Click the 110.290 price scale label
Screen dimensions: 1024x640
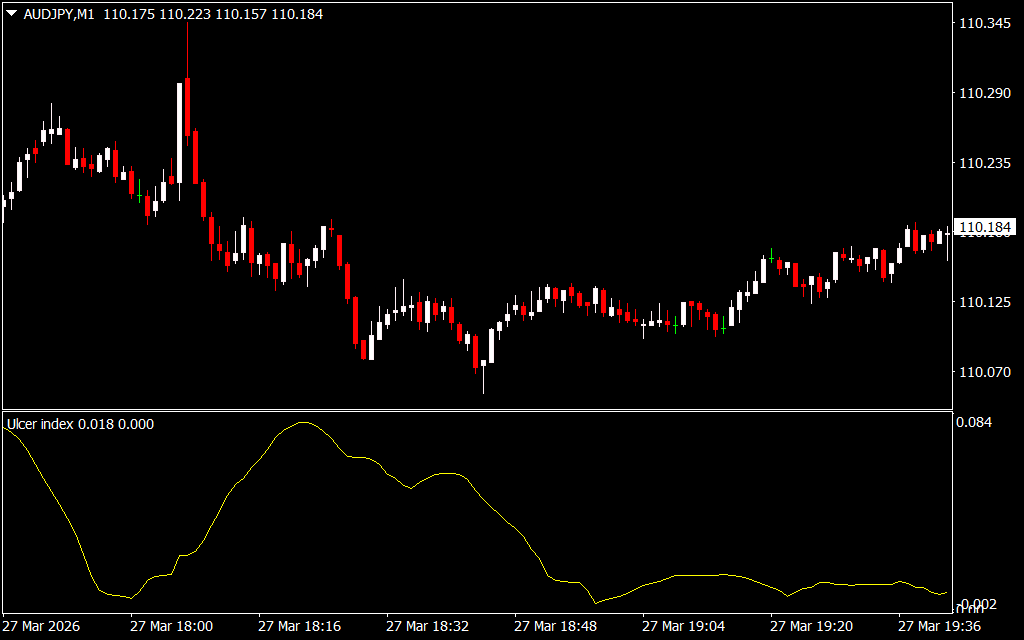(984, 93)
